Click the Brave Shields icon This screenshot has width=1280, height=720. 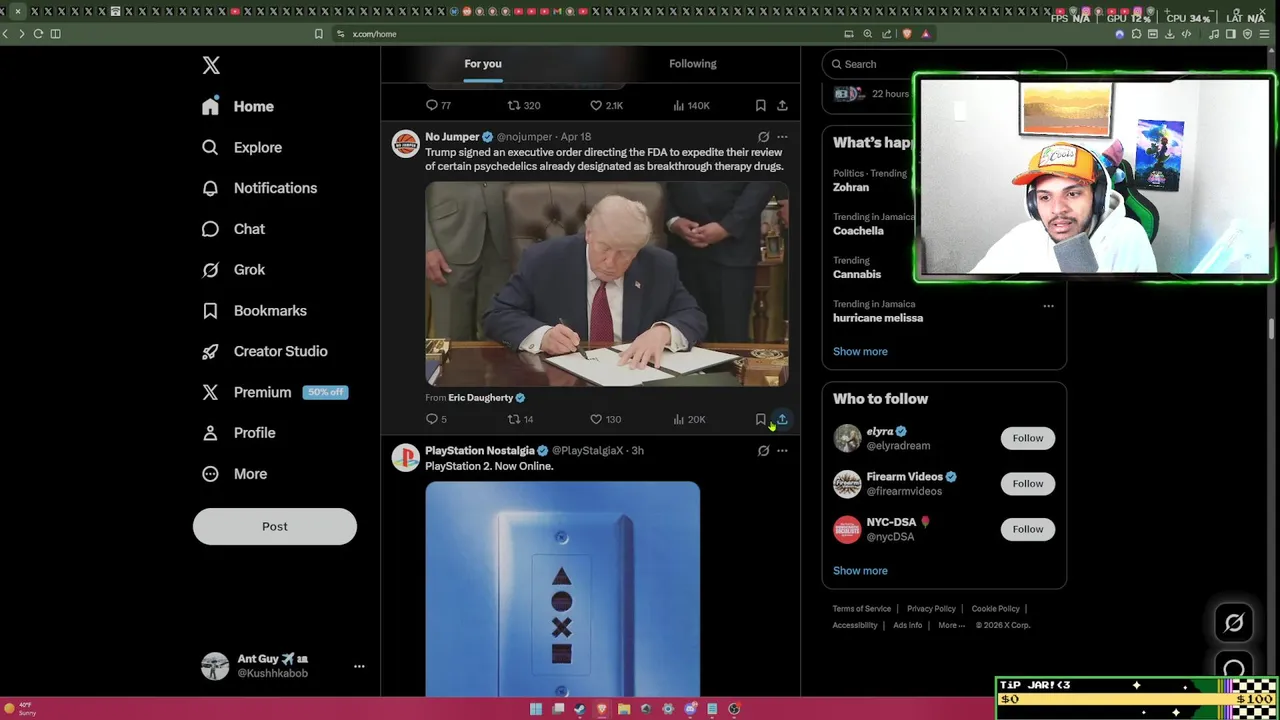[x=907, y=34]
